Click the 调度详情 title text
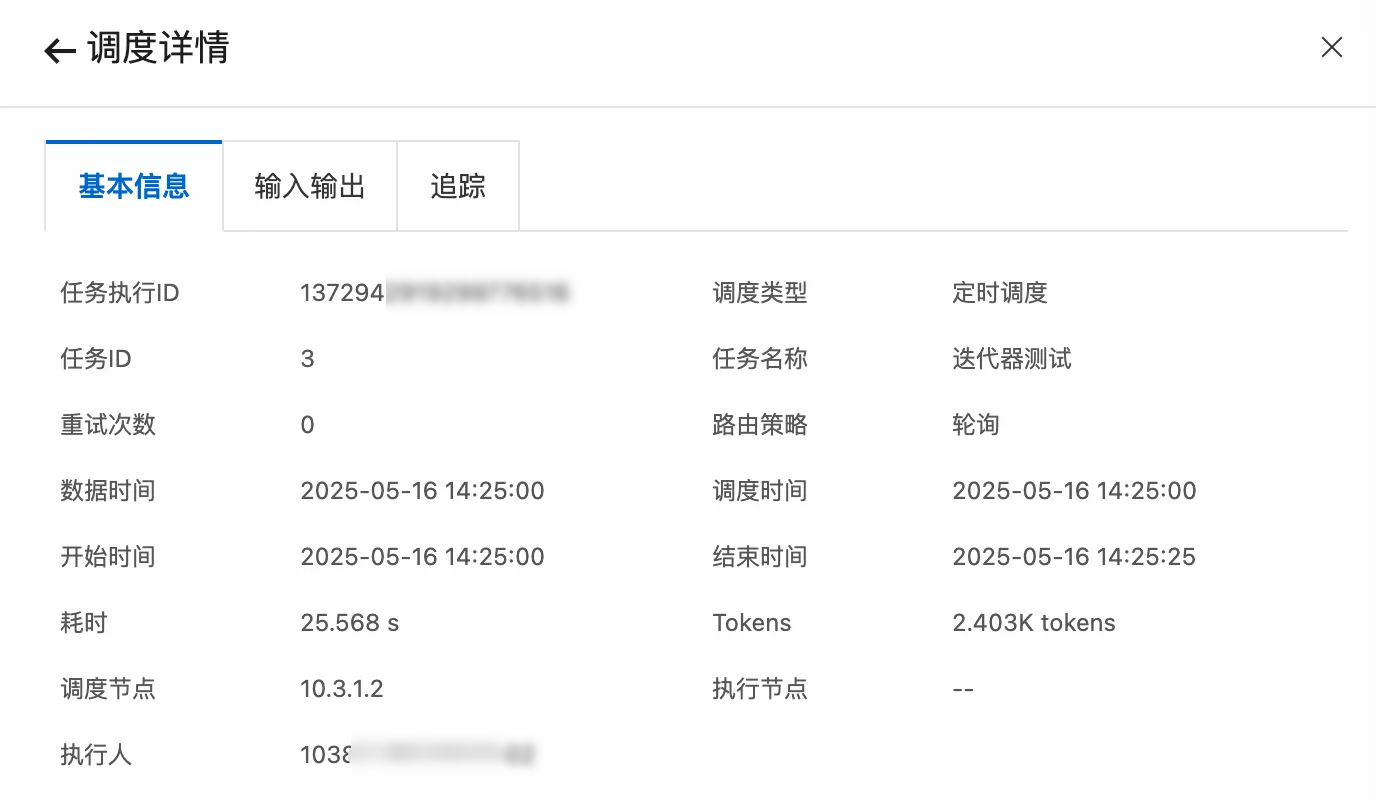Viewport: 1376px width, 800px height. (159, 48)
